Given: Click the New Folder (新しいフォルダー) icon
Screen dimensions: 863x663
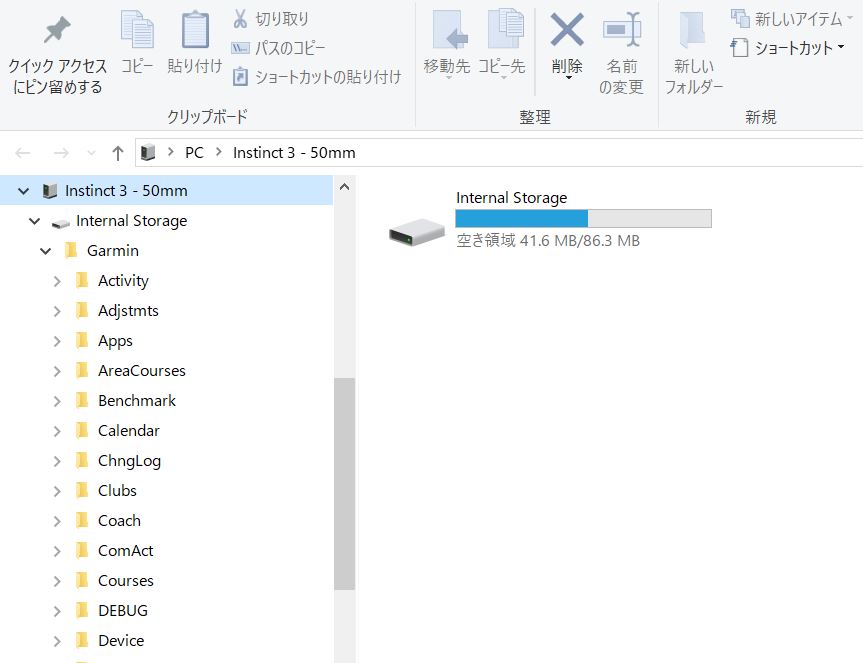Looking at the screenshot, I should (x=693, y=29).
